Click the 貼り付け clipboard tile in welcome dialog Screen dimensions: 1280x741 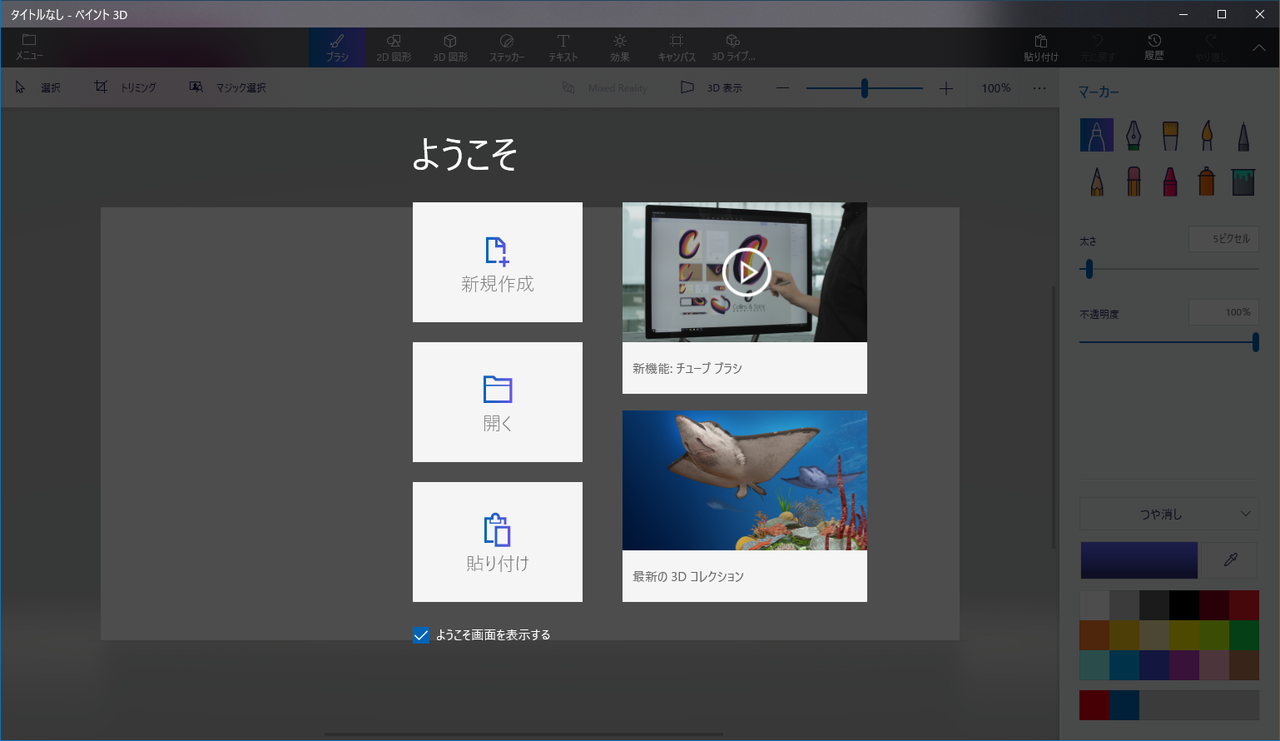(497, 542)
